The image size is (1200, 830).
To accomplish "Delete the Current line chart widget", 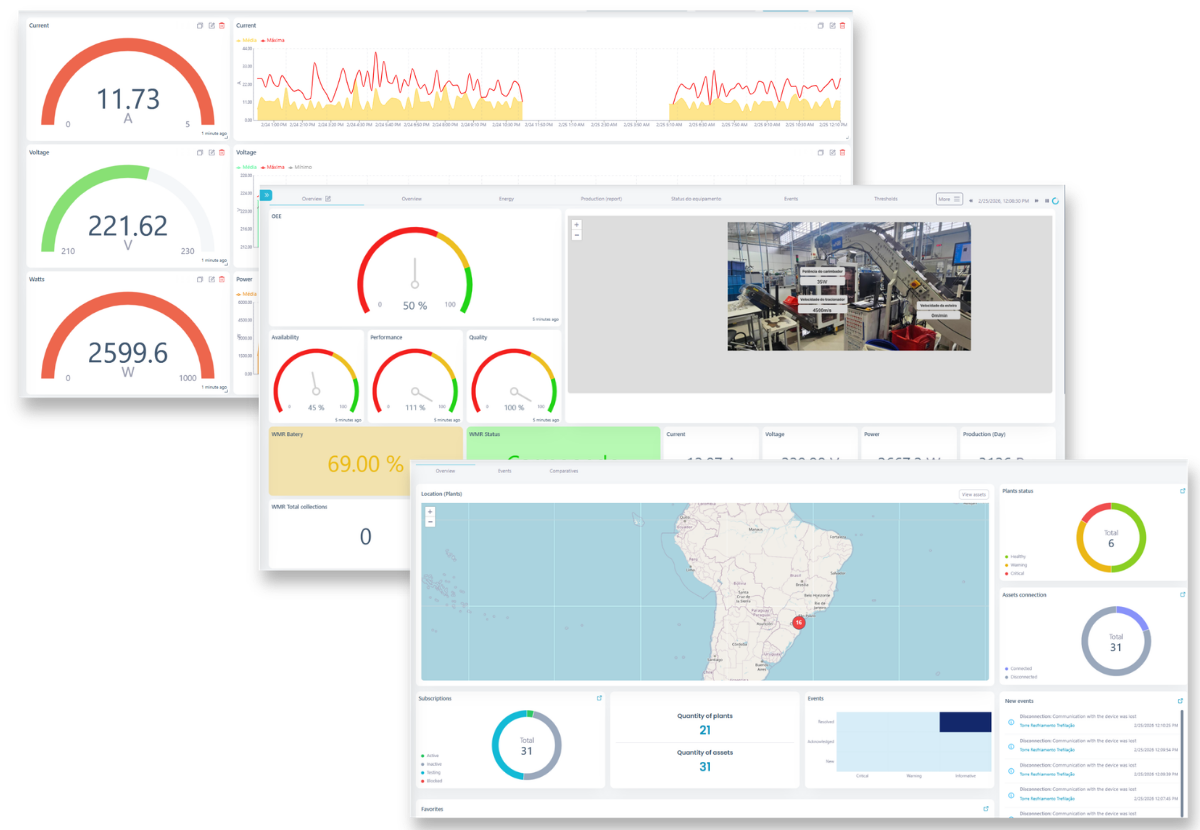I will pos(842,26).
